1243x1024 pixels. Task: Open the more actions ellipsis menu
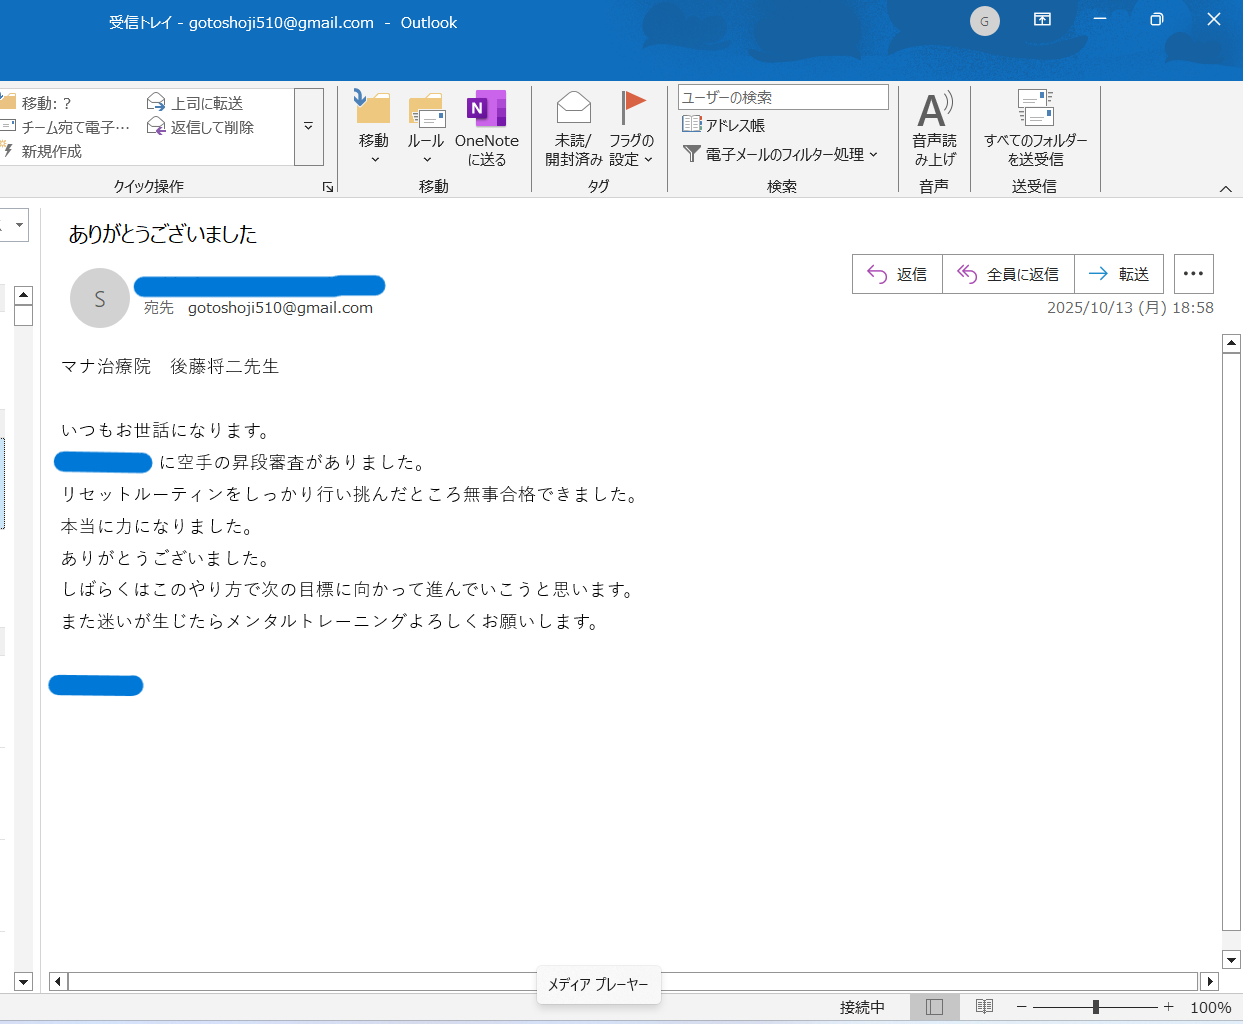pyautogui.click(x=1193, y=274)
